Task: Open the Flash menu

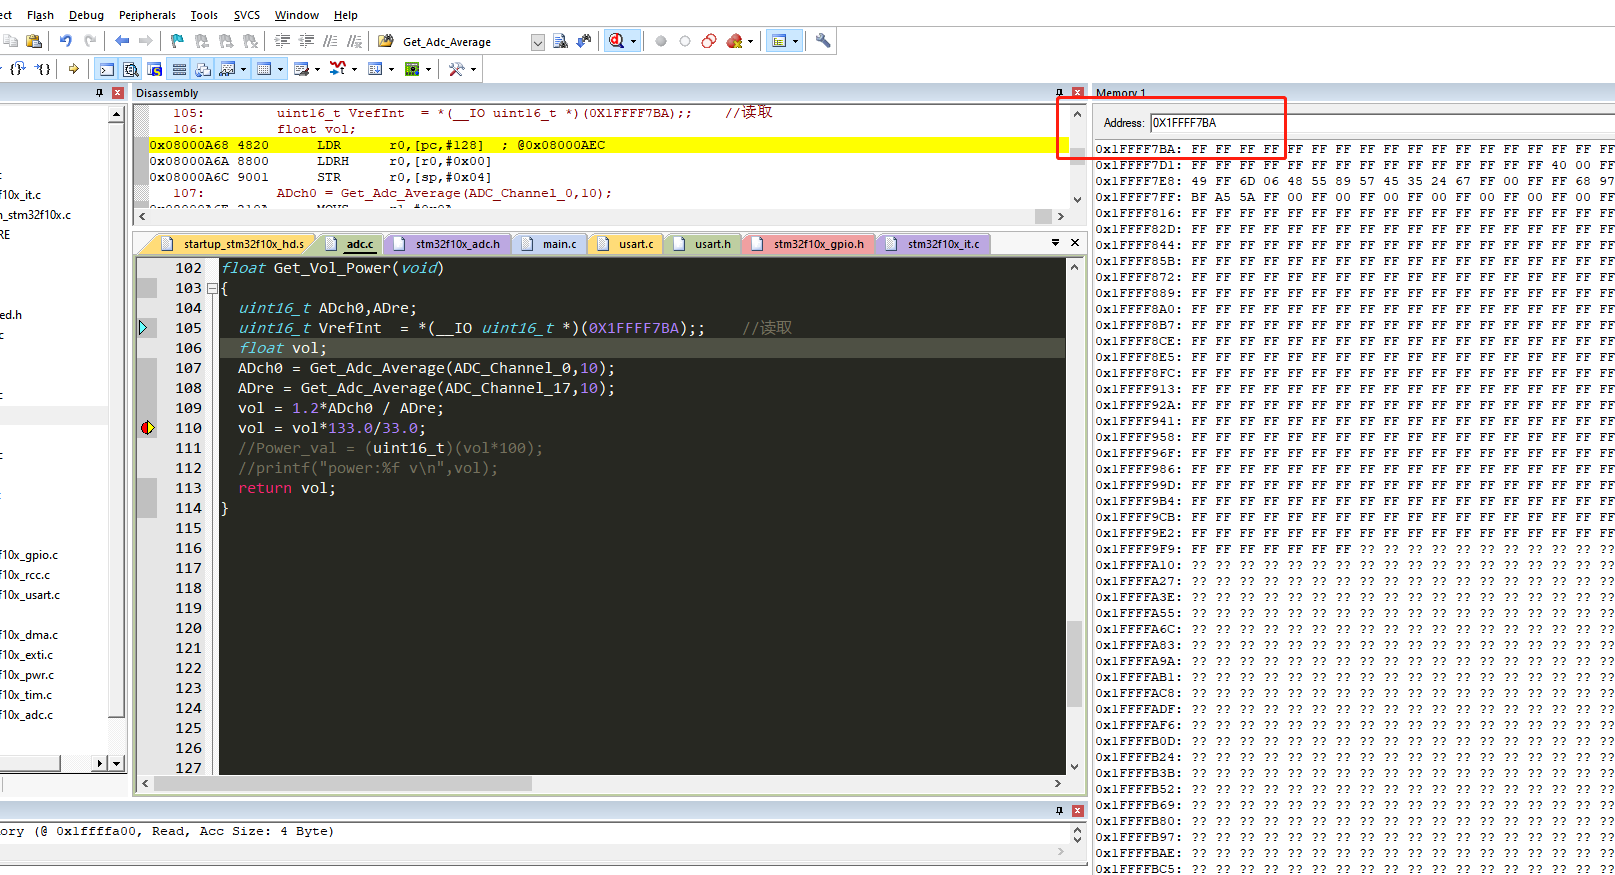Action: coord(40,15)
